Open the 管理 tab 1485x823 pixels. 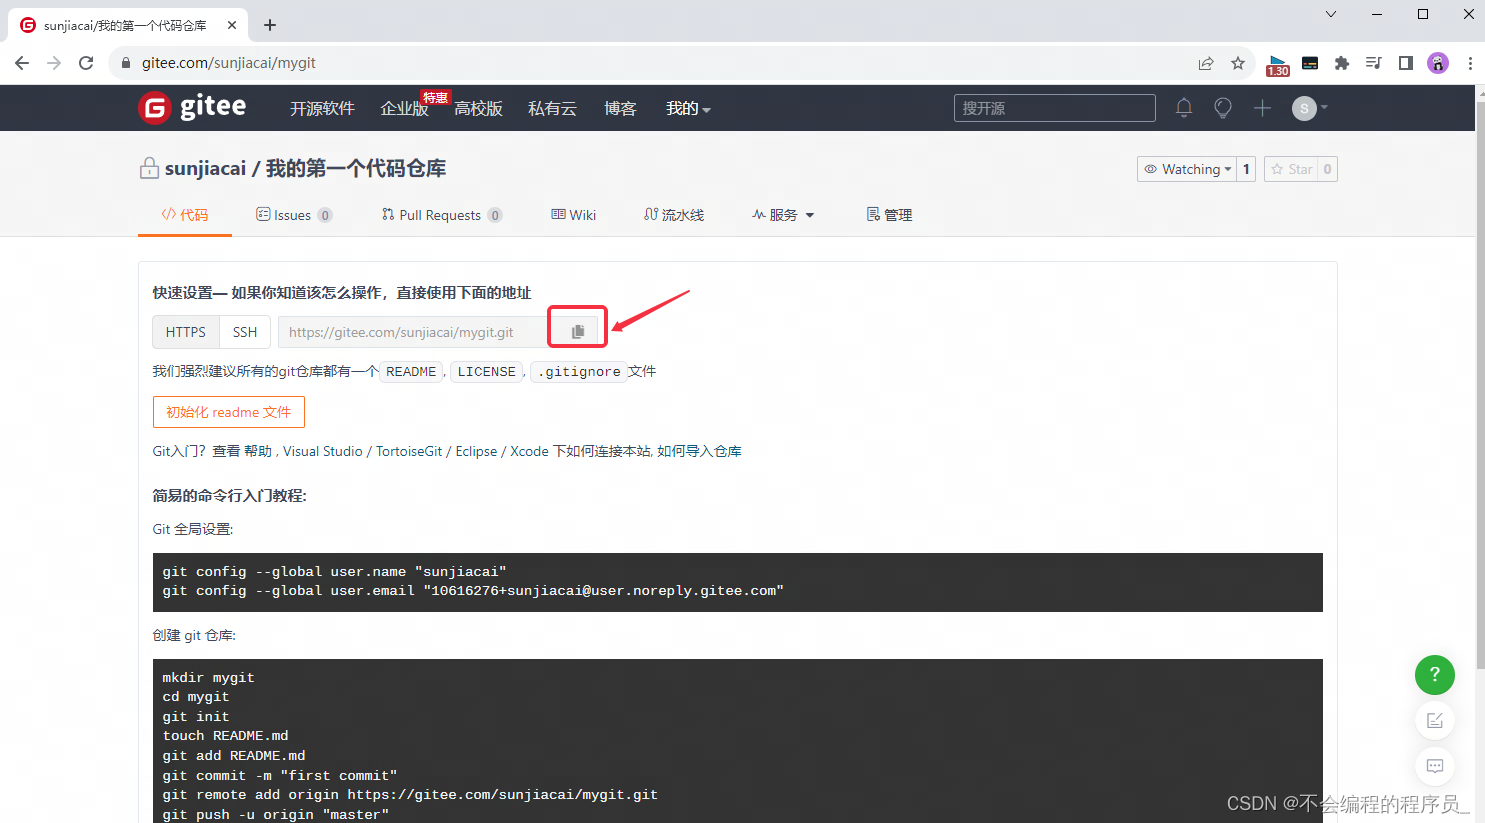889,215
